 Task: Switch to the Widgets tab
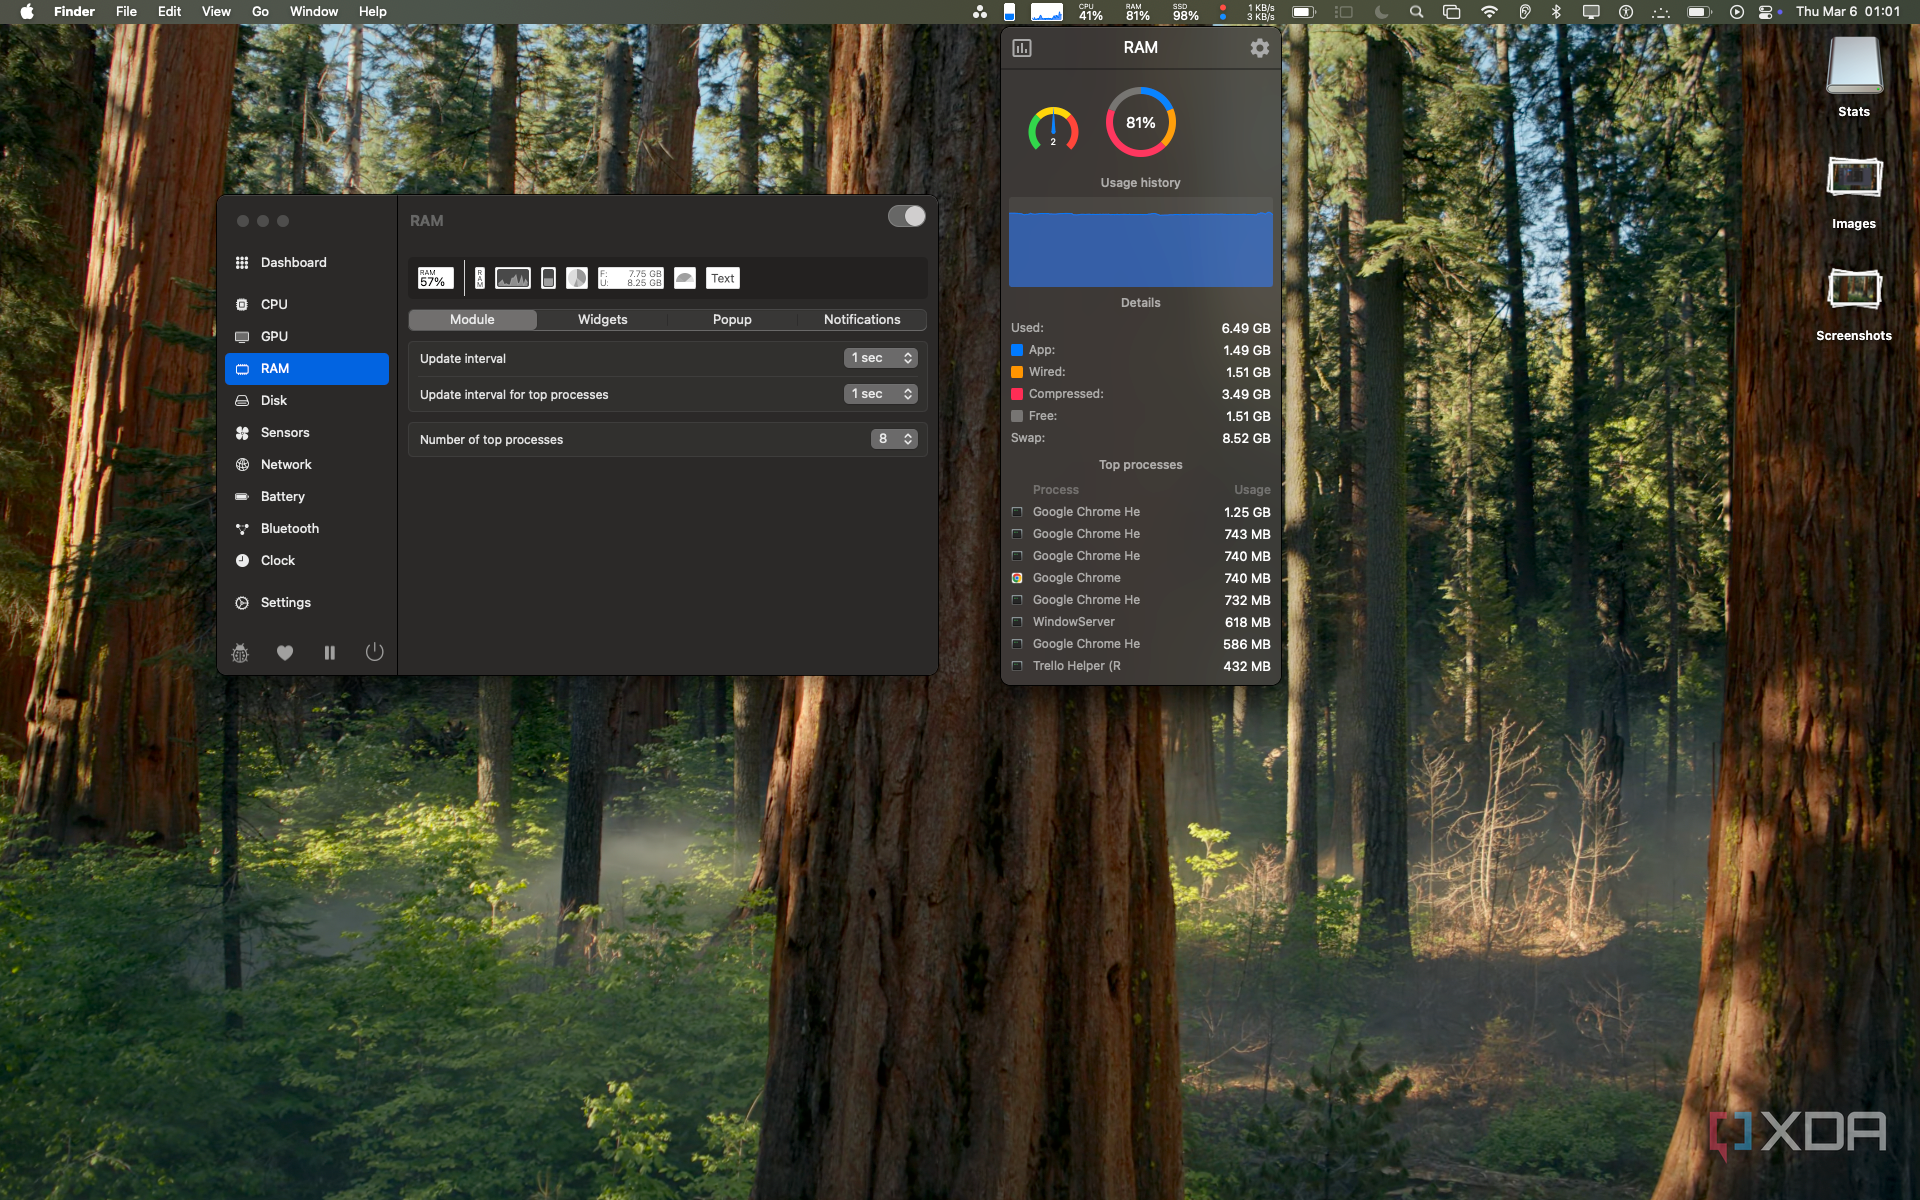click(x=602, y=320)
